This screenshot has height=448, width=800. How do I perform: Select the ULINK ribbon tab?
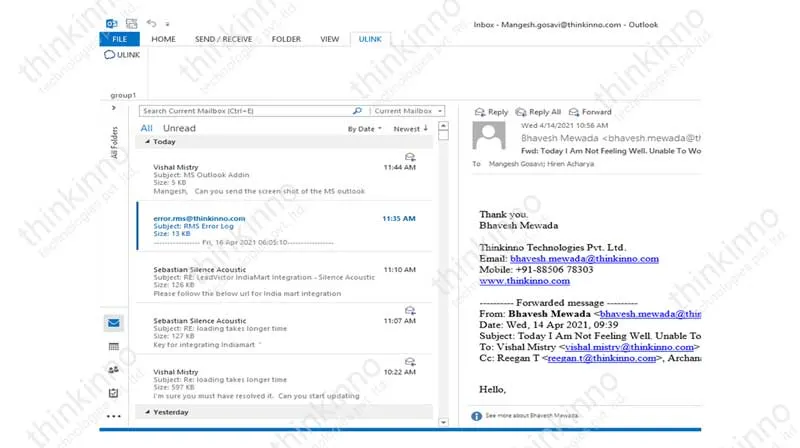click(x=370, y=39)
